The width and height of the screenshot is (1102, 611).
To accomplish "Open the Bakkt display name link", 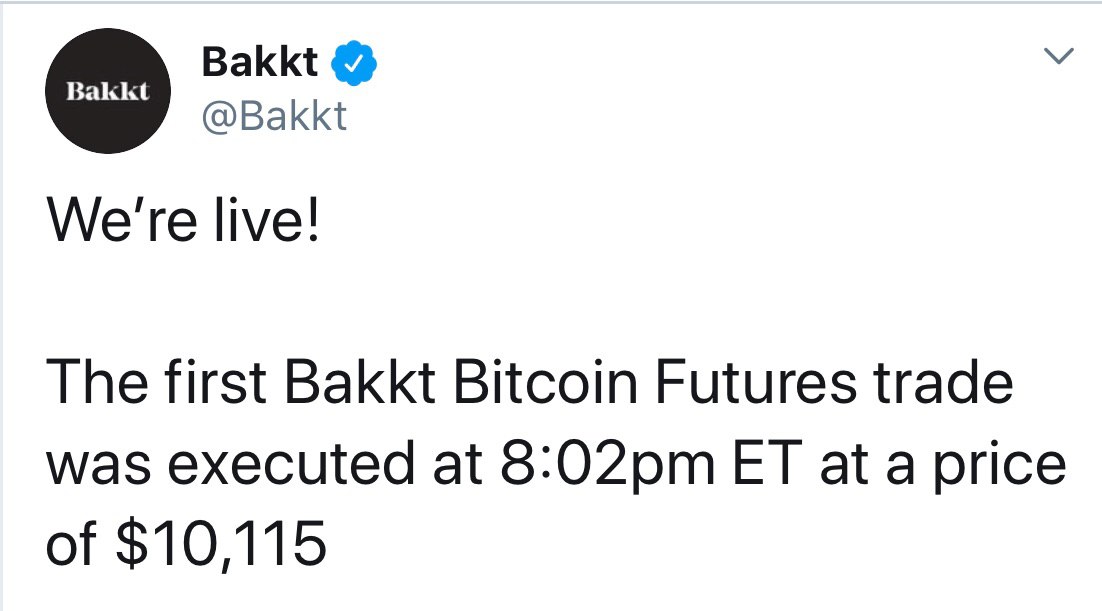I will click(260, 64).
